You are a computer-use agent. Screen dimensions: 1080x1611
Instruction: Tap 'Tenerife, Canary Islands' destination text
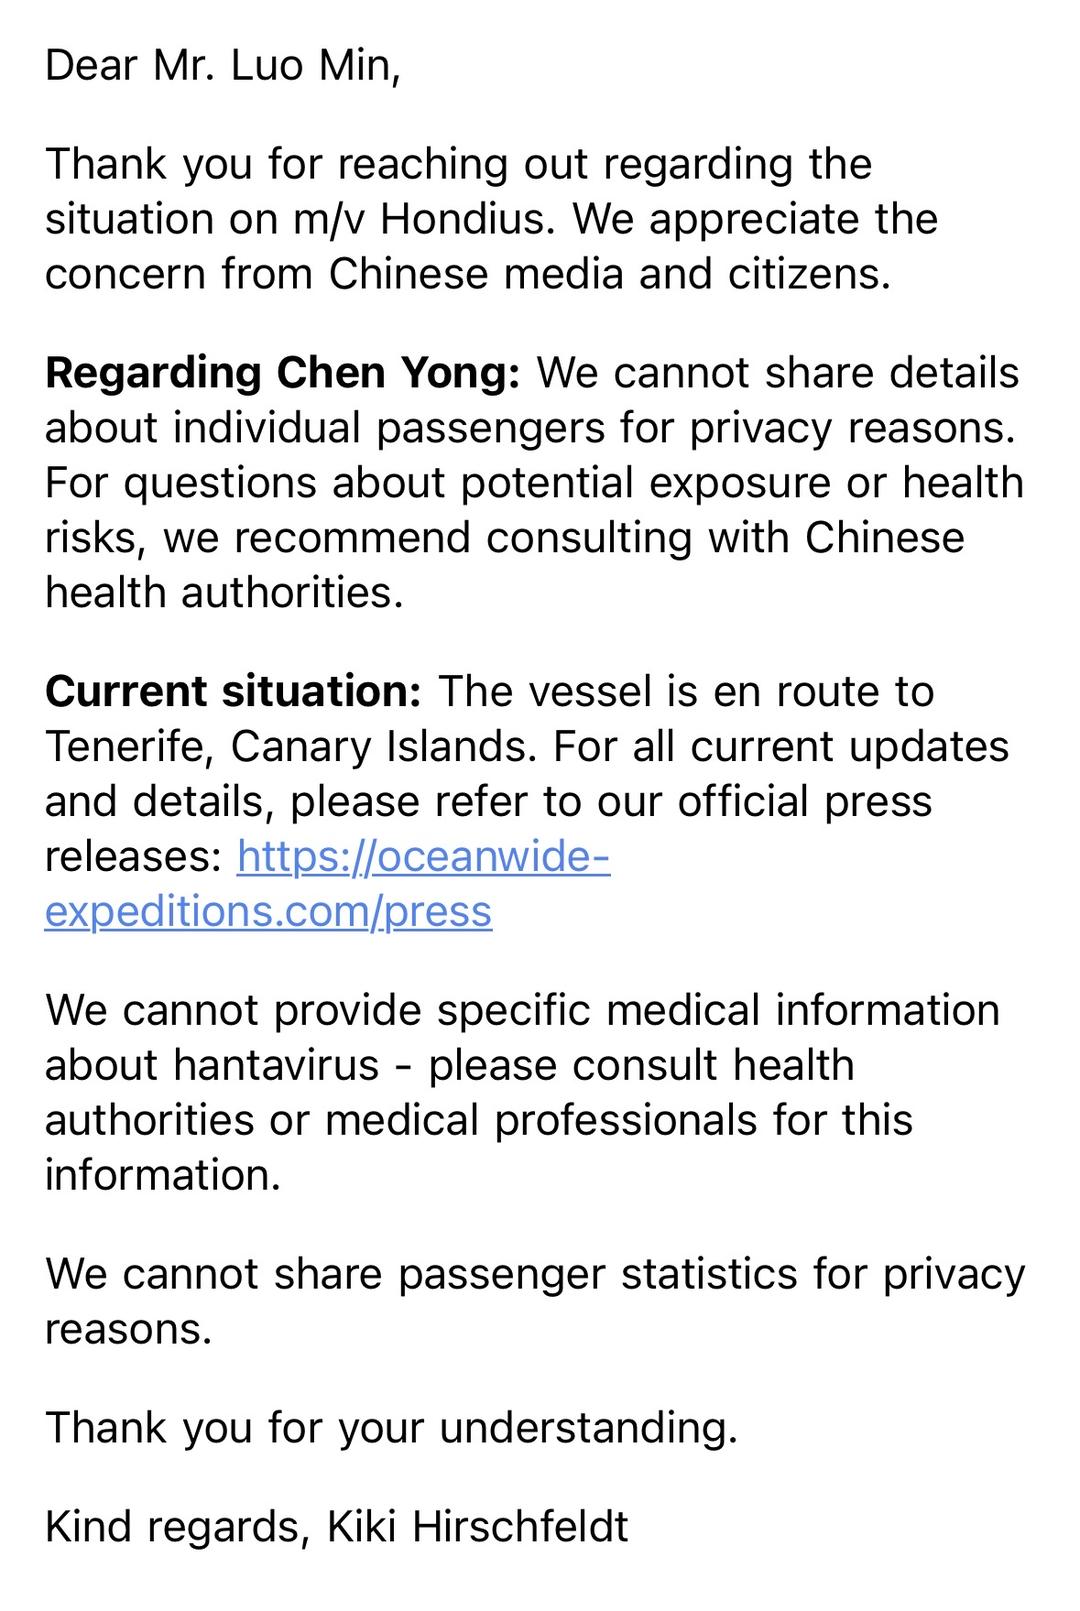[x=291, y=748]
